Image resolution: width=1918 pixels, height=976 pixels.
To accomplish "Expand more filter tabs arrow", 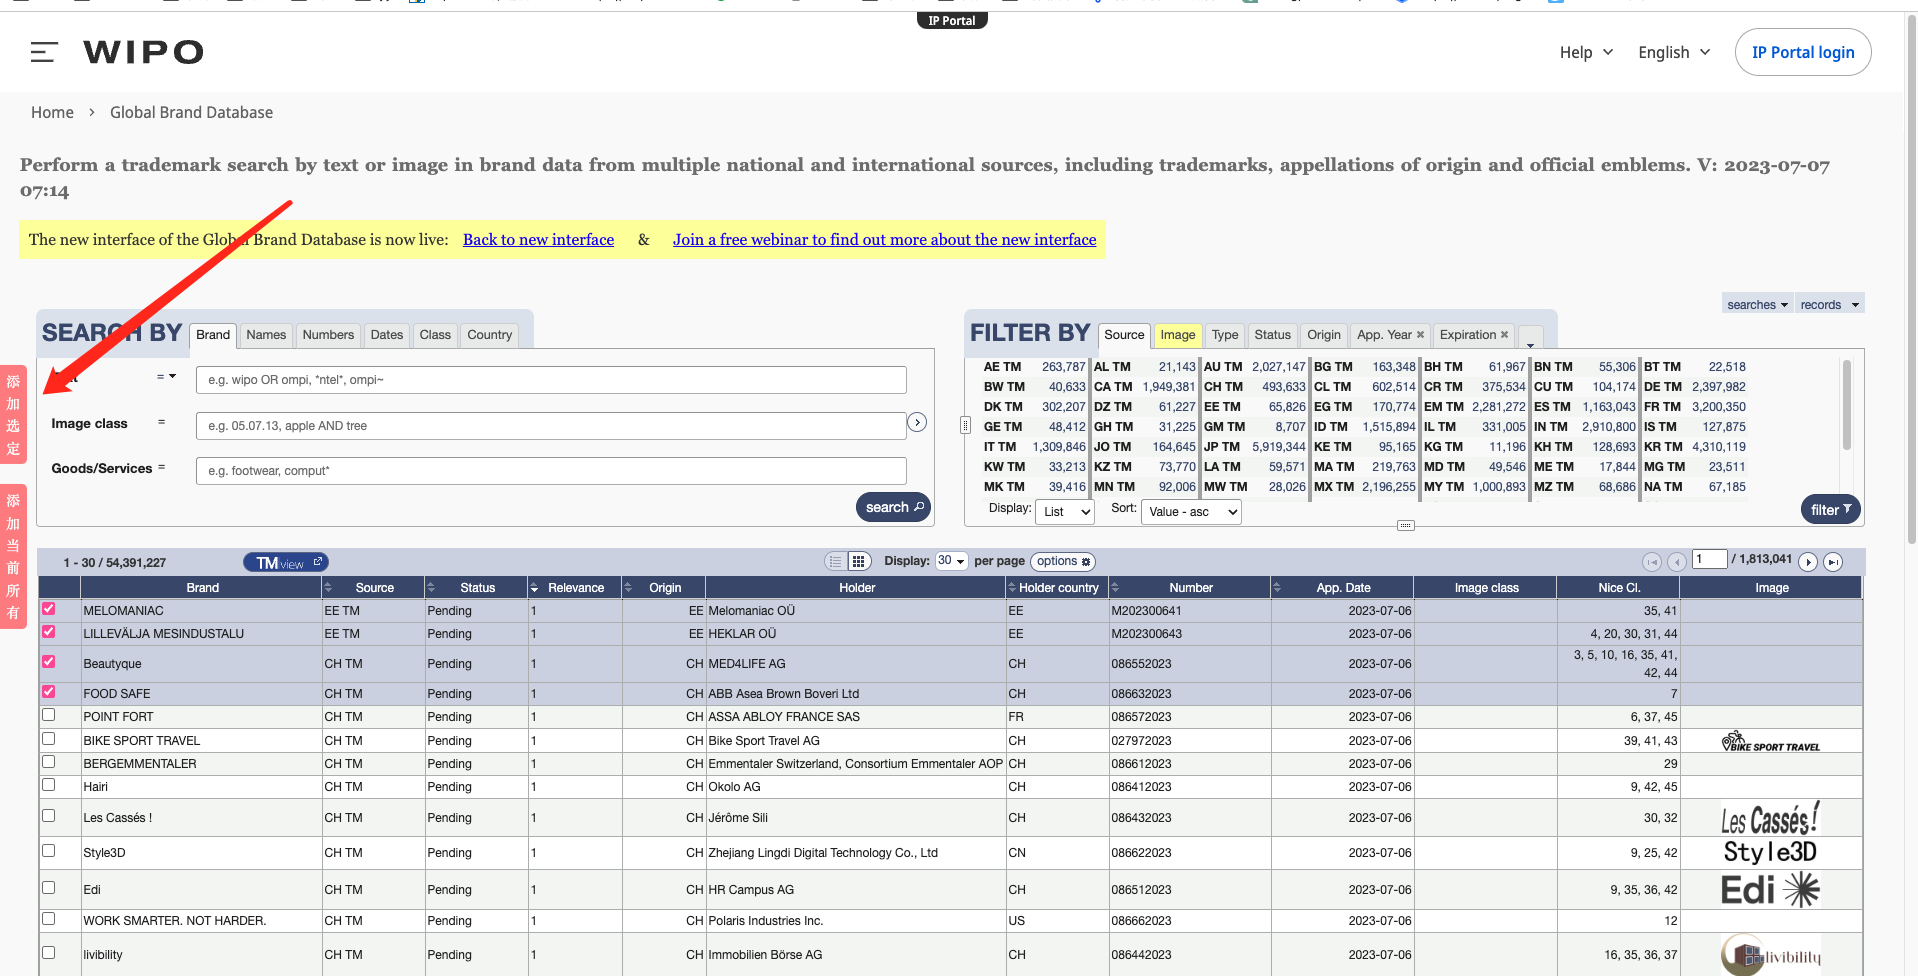I will coord(1530,338).
